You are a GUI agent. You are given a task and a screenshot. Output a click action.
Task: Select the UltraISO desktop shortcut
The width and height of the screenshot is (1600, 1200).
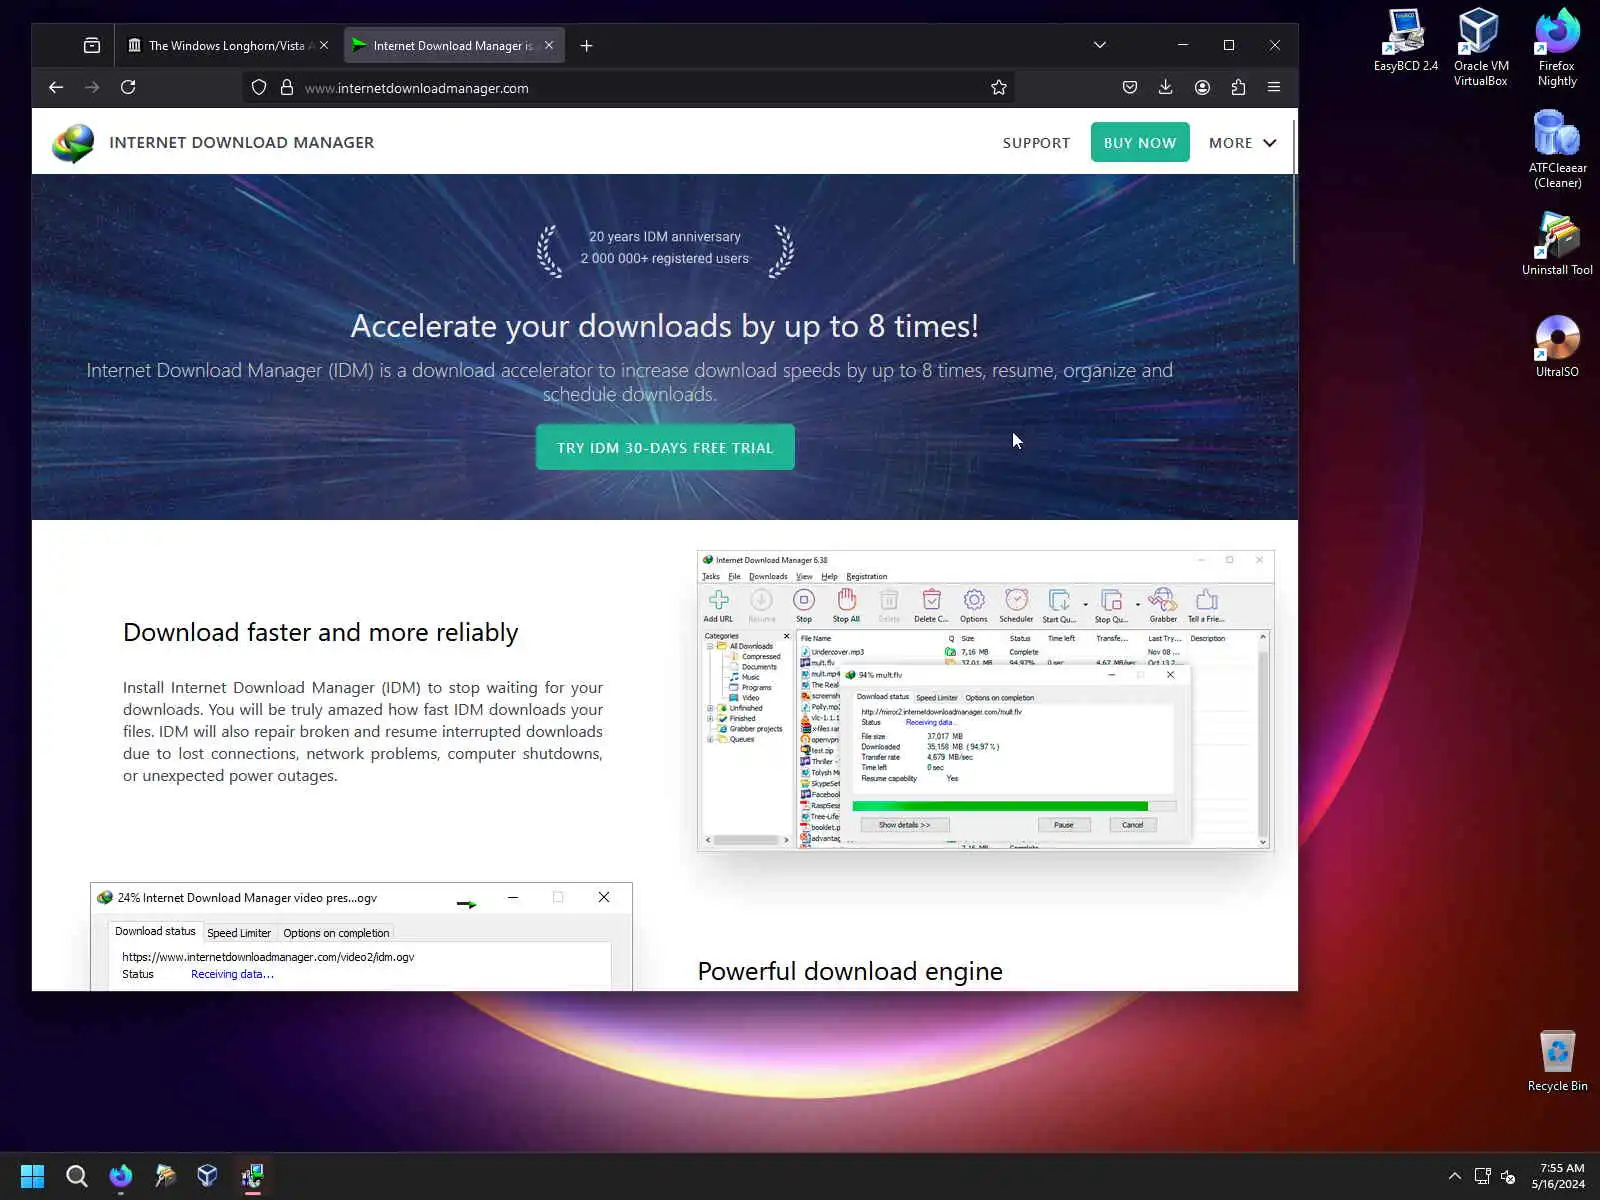1557,347
